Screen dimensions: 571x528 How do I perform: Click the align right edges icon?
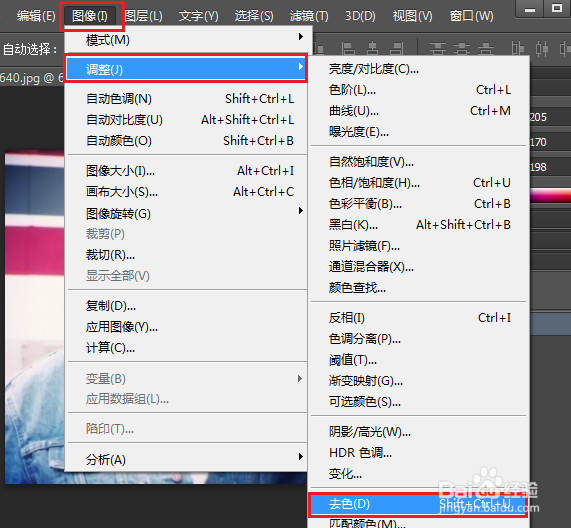click(396, 48)
